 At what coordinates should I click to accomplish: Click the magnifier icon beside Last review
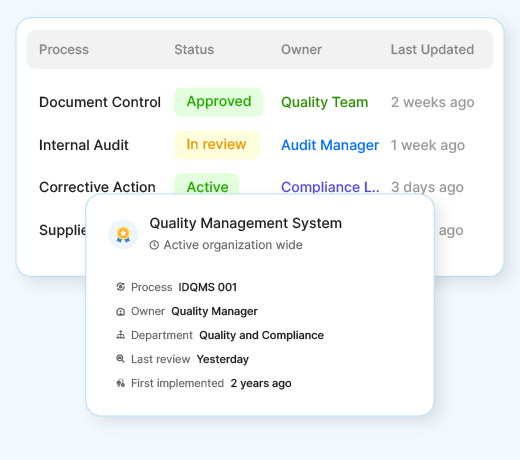tap(120, 359)
